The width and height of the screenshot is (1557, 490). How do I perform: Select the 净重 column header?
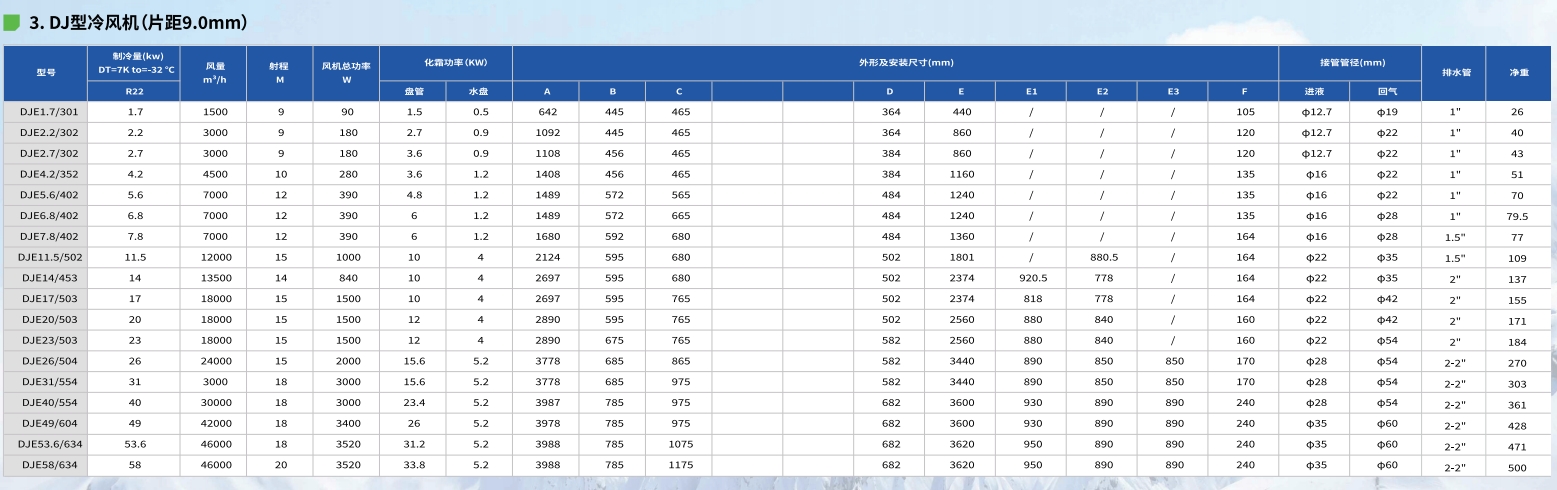click(x=1519, y=73)
